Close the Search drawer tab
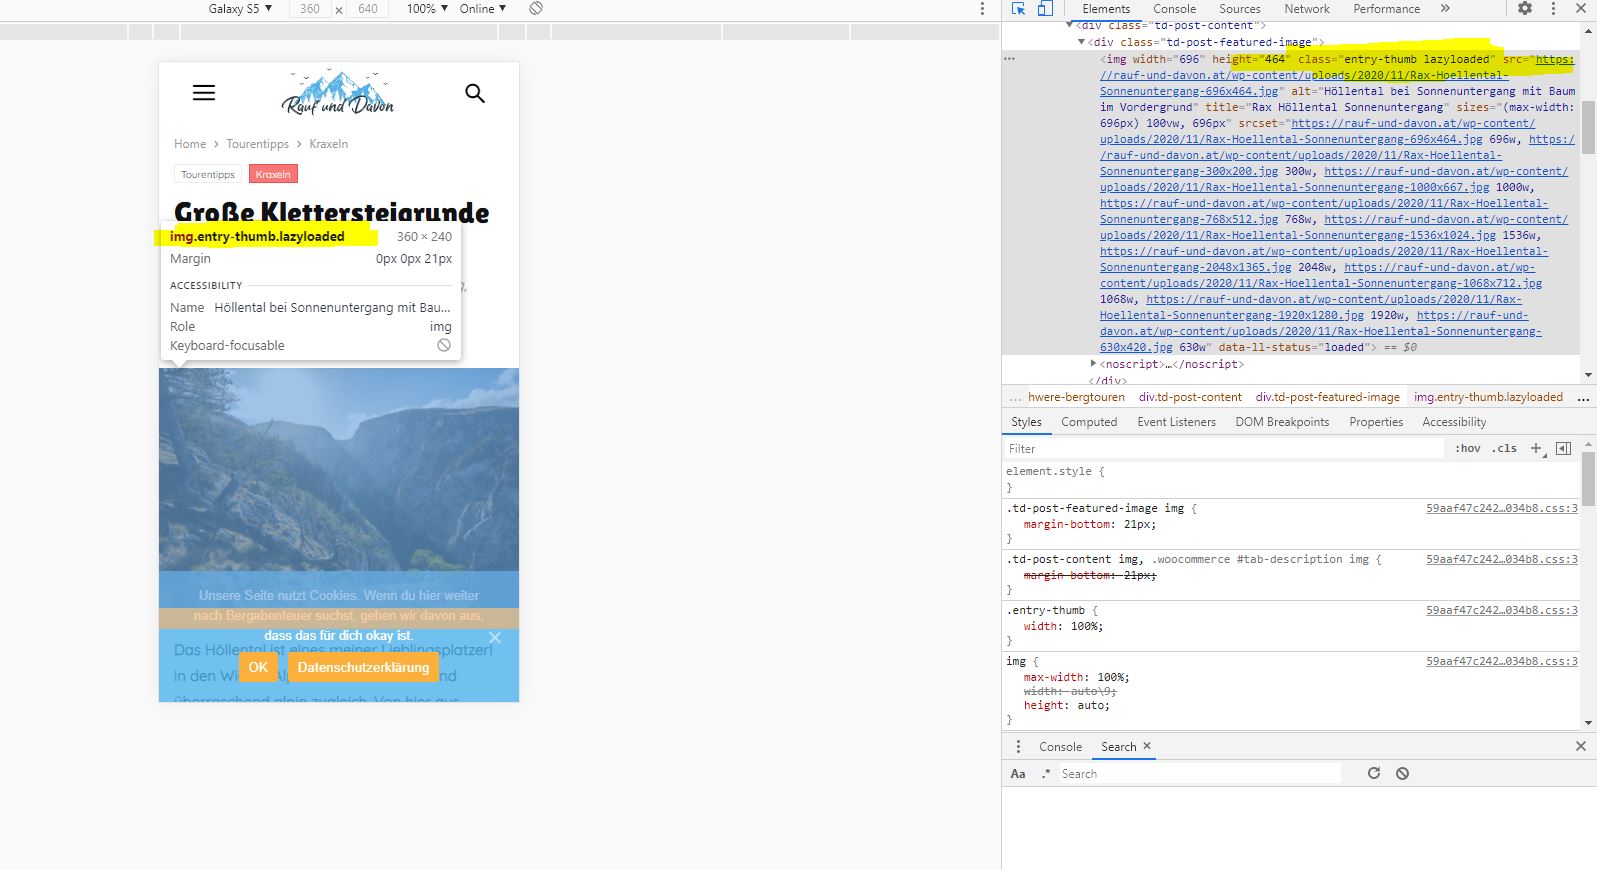 [x=1147, y=746]
